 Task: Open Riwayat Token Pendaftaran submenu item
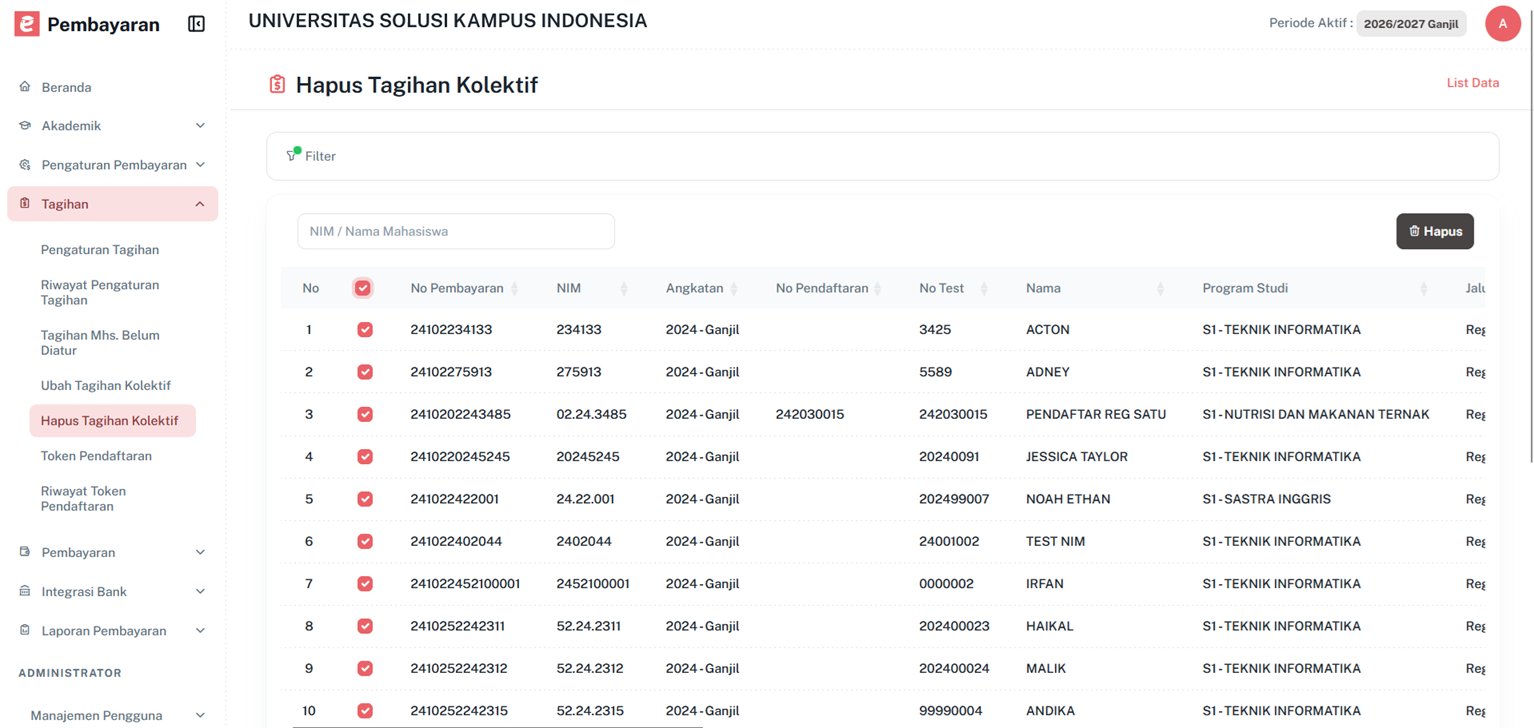tap(84, 498)
